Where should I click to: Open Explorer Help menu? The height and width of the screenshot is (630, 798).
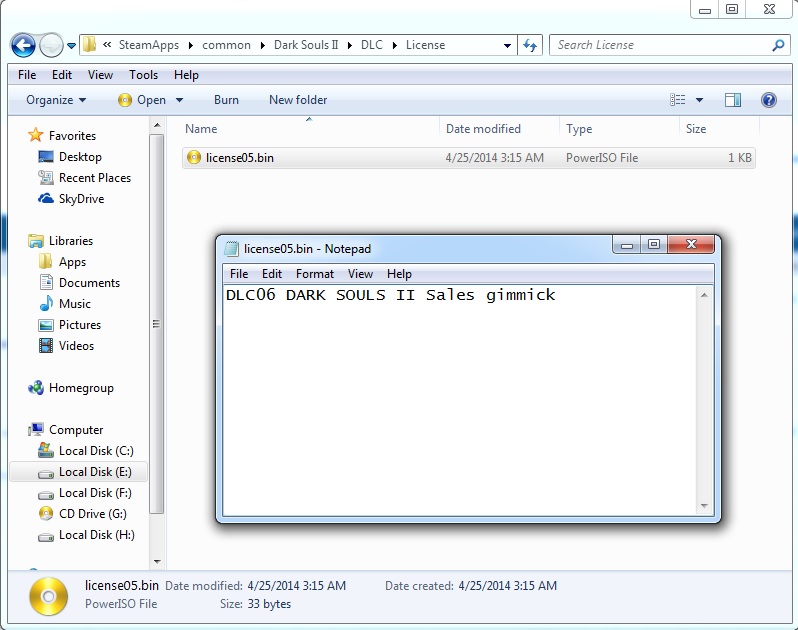186,75
